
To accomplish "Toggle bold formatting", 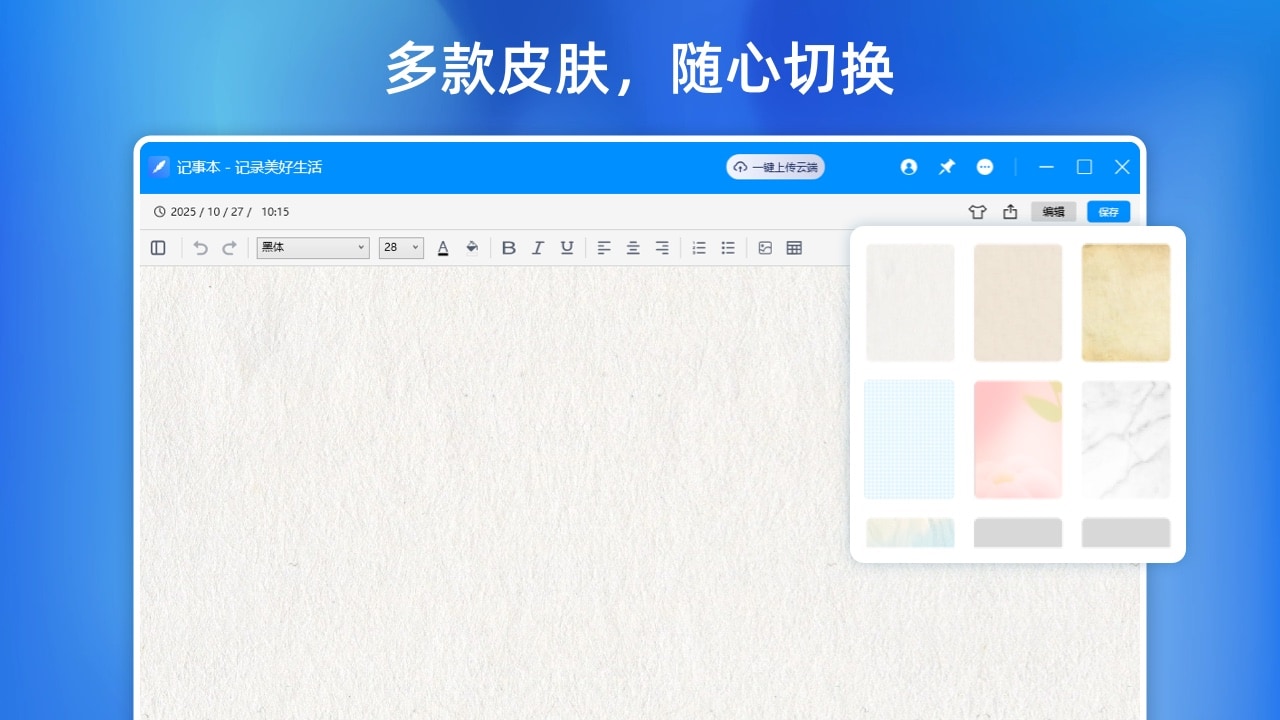I will point(509,247).
